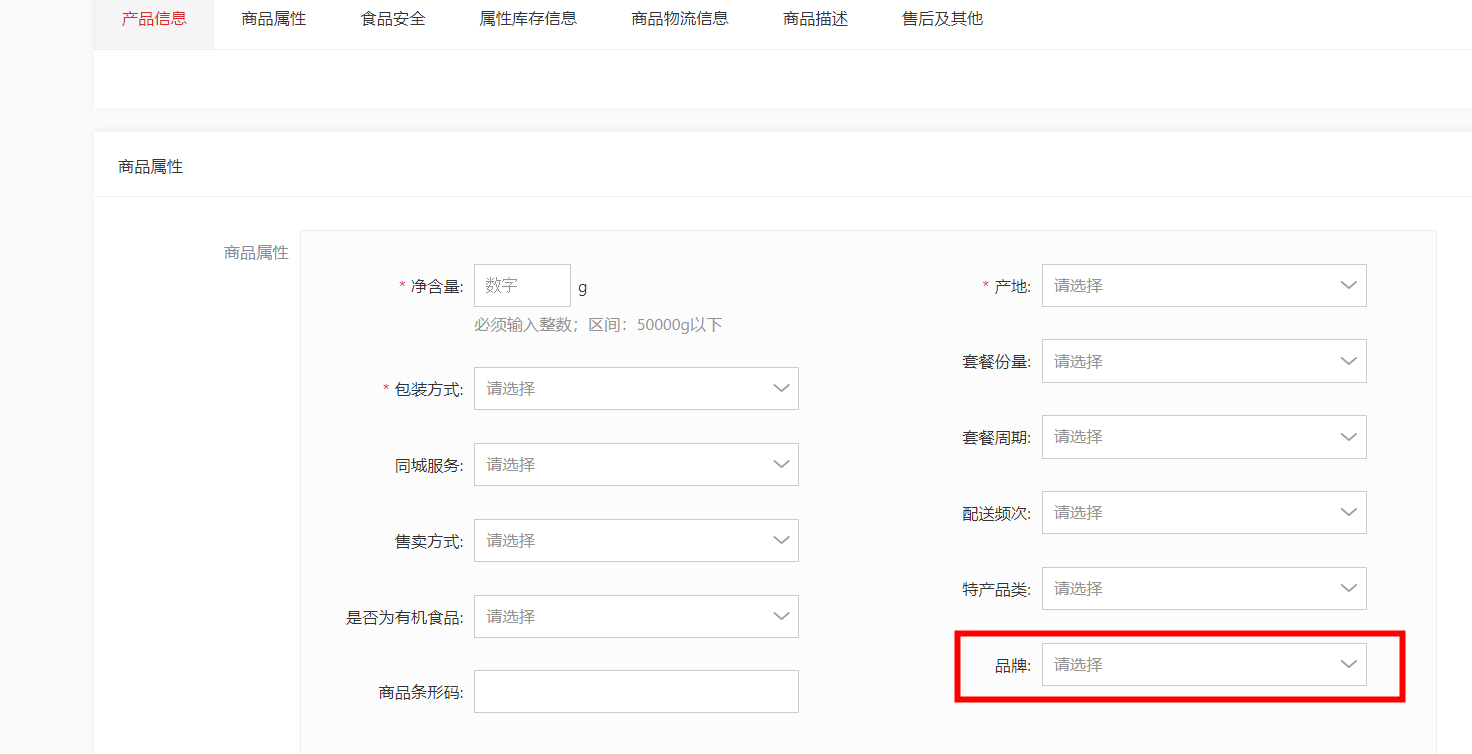Open the 商品属性 tab
The image size is (1472, 754).
tap(273, 19)
